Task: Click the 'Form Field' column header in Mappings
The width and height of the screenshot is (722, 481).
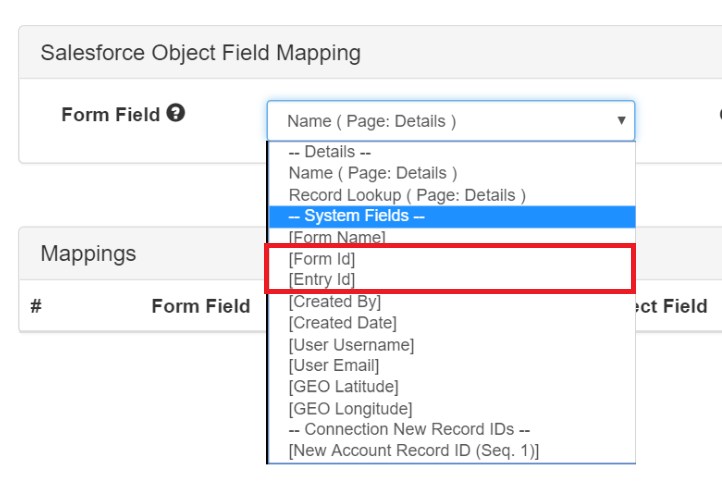Action: tap(201, 306)
